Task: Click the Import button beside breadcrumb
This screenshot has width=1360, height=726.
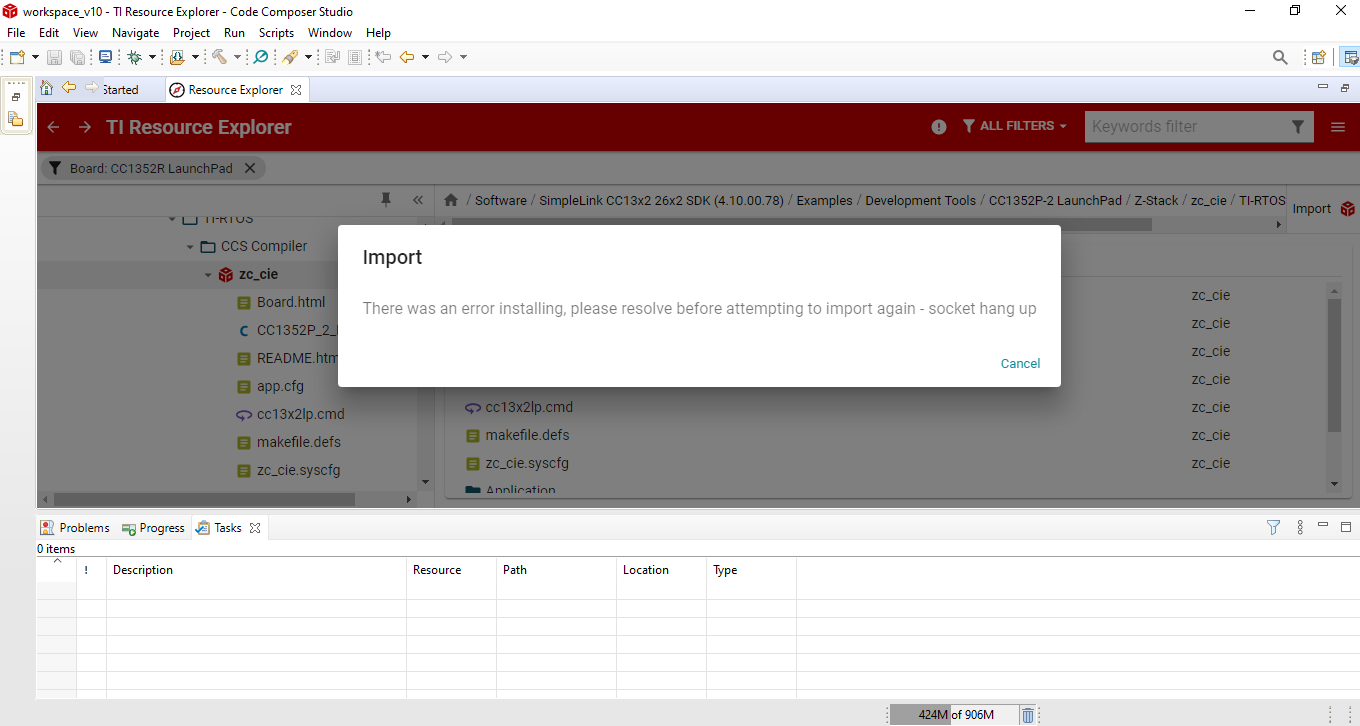Action: [x=1323, y=208]
